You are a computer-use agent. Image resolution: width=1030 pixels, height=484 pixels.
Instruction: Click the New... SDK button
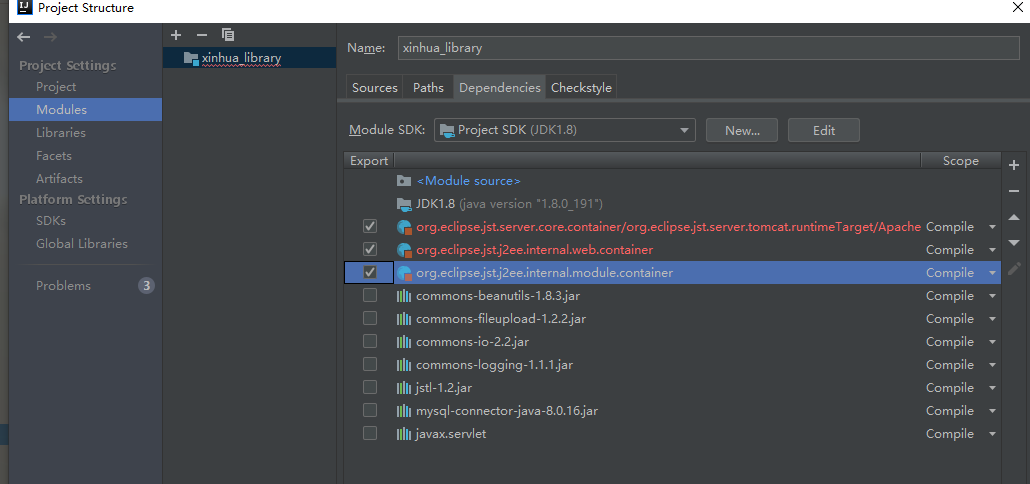coord(742,130)
